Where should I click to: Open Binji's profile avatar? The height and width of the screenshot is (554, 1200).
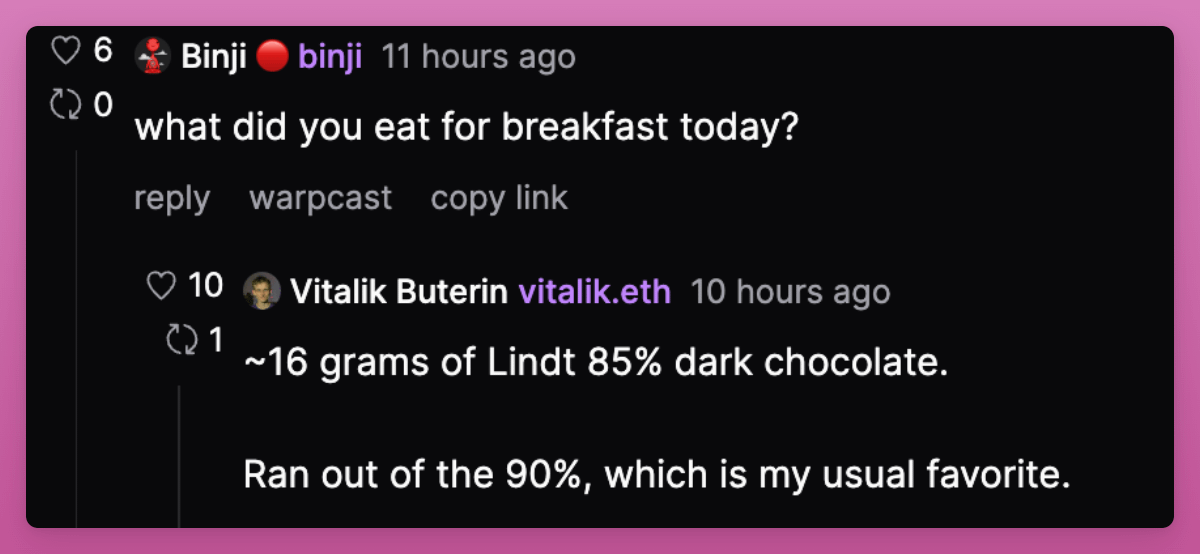click(153, 56)
